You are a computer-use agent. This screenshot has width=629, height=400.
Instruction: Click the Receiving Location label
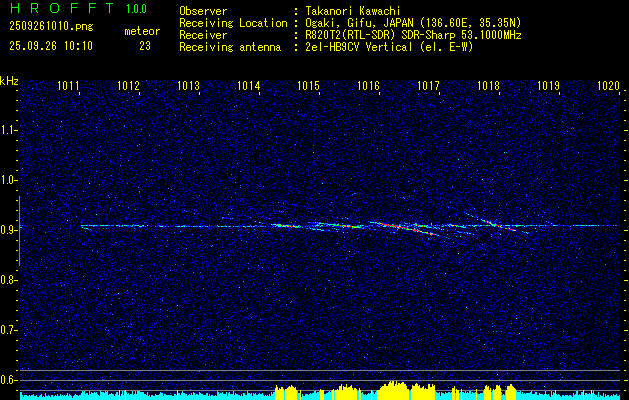point(233,23)
